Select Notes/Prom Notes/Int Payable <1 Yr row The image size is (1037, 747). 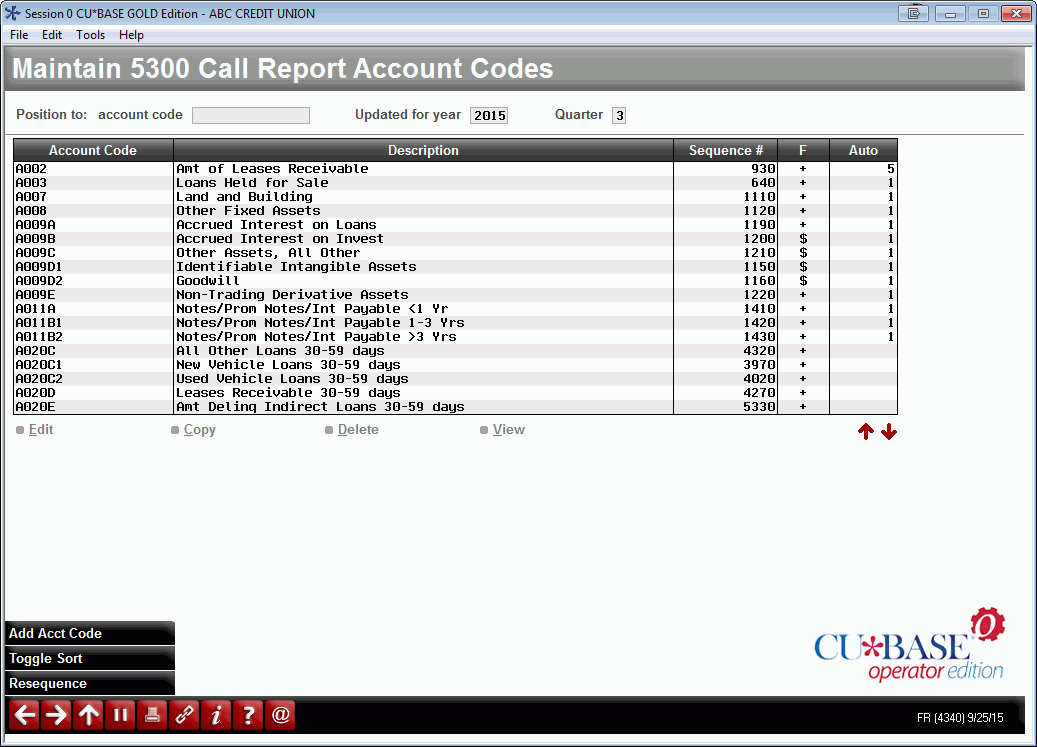(x=455, y=309)
